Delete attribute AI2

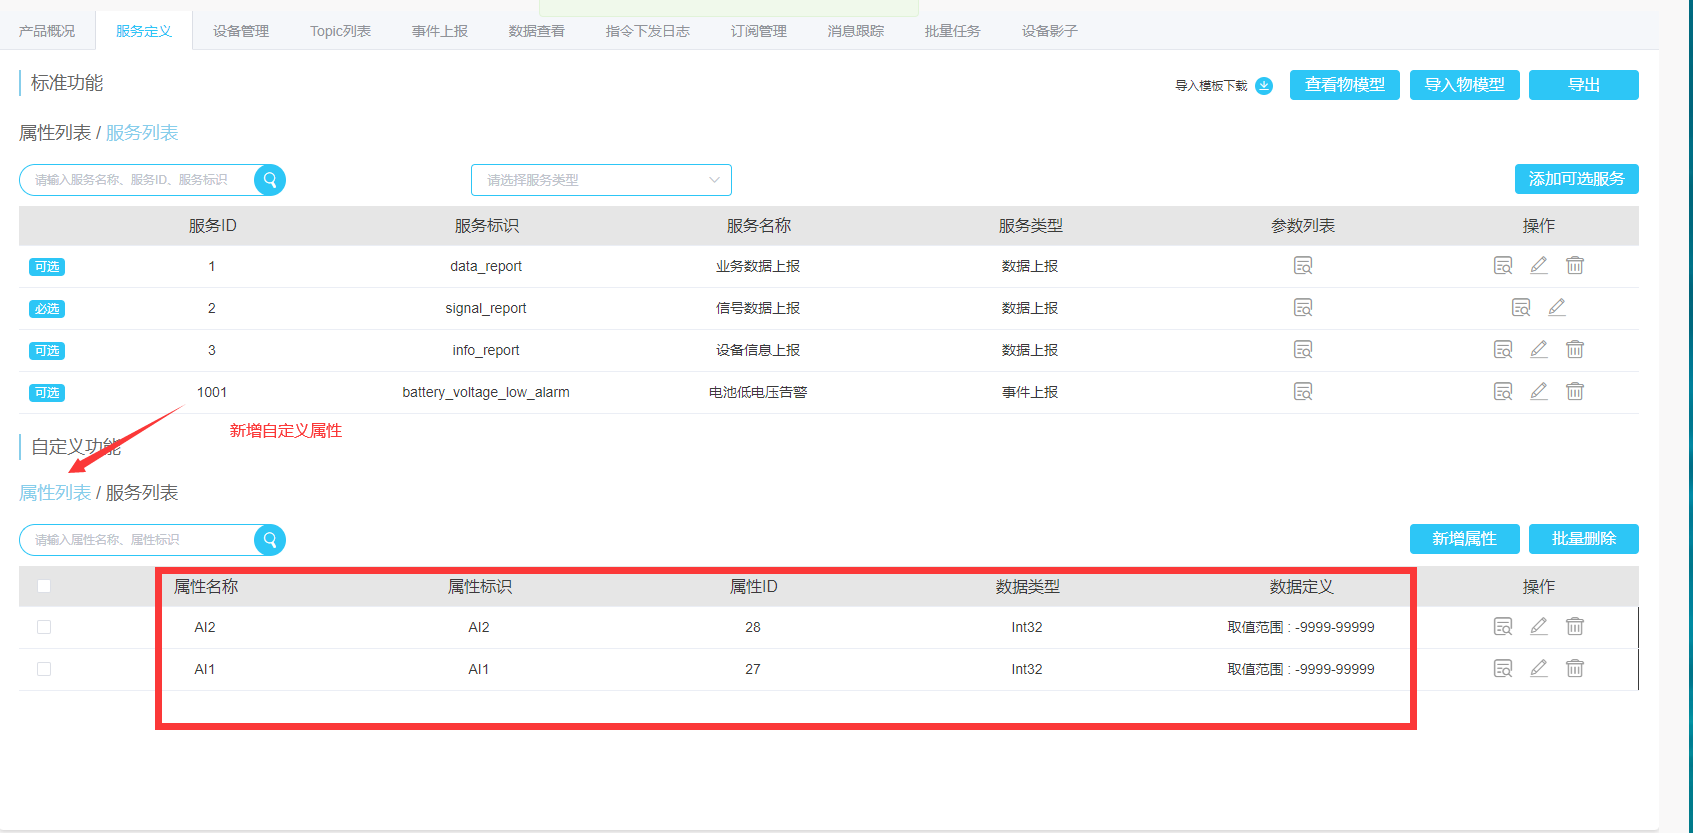click(1575, 626)
